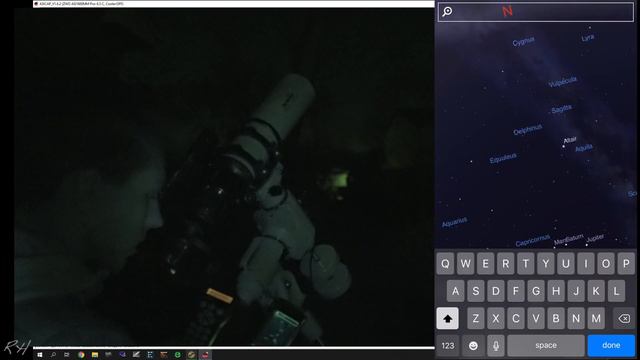Launch Chrome from the taskbar
This screenshot has width=640, height=360.
point(81,355)
